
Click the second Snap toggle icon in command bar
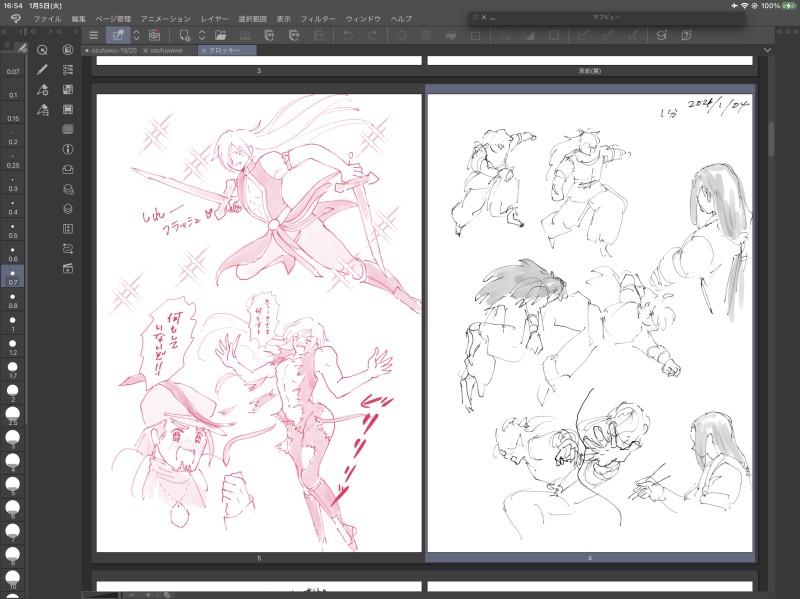[x=608, y=35]
